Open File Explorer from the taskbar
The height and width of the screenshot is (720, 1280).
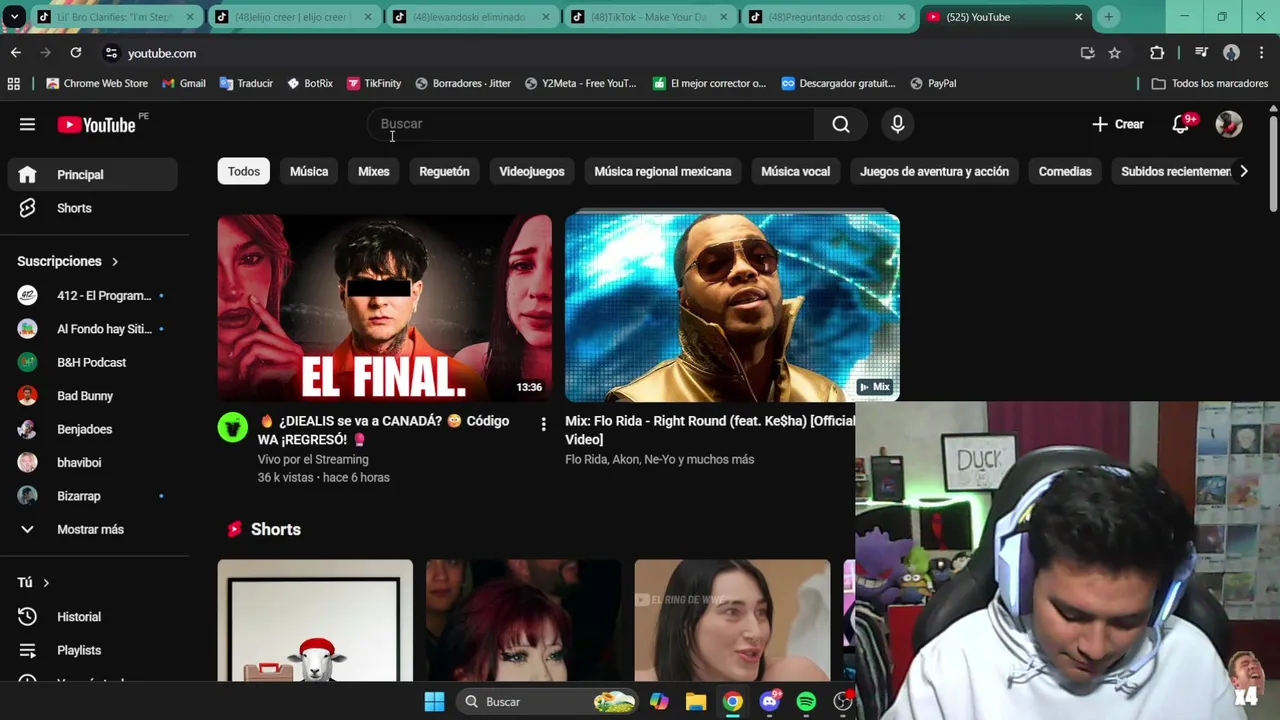coord(696,702)
